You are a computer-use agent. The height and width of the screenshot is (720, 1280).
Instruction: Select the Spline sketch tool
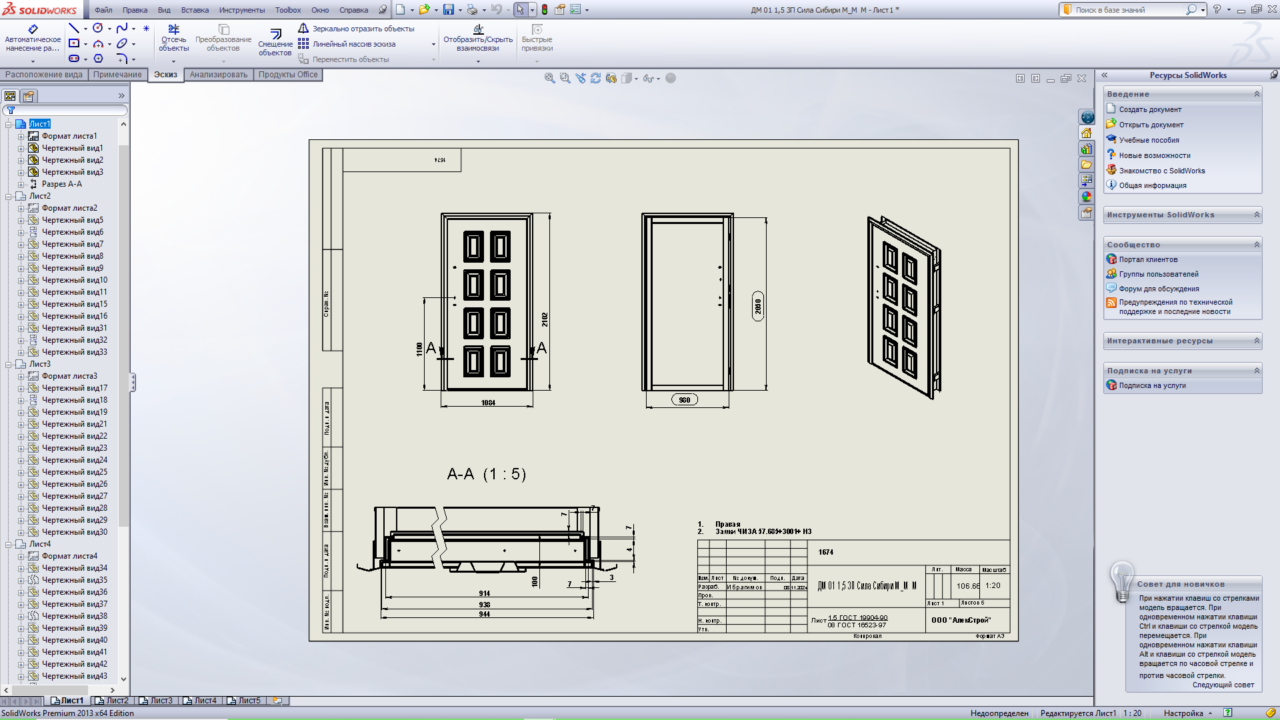pyautogui.click(x=122, y=28)
